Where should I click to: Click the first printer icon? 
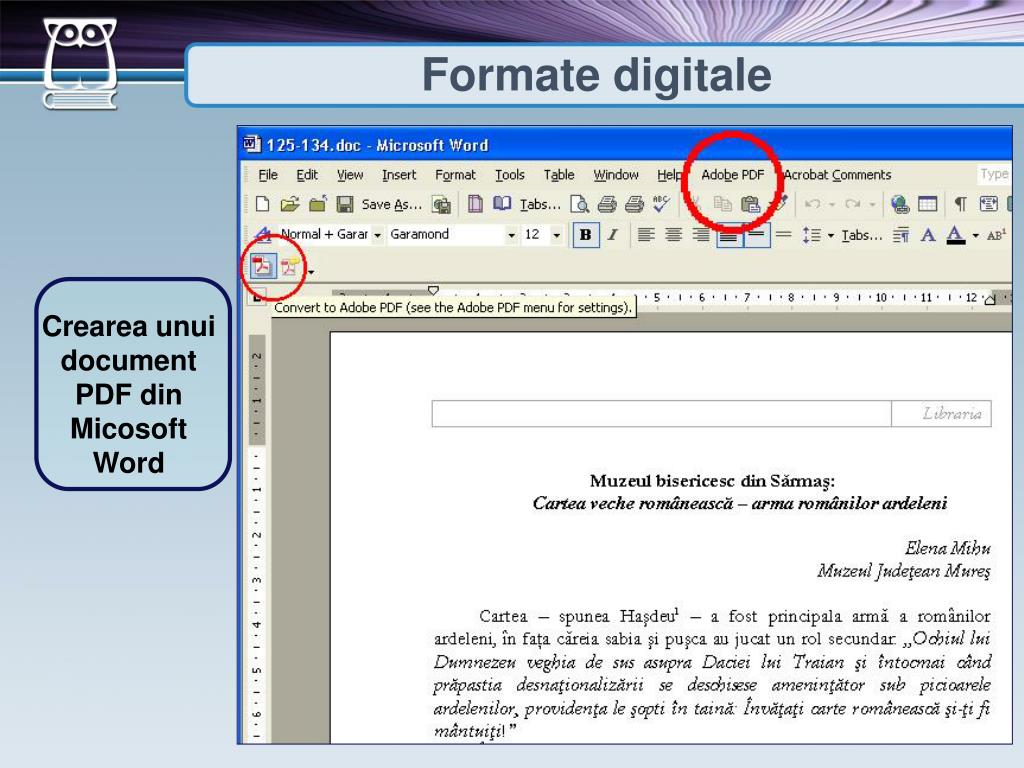coord(607,204)
